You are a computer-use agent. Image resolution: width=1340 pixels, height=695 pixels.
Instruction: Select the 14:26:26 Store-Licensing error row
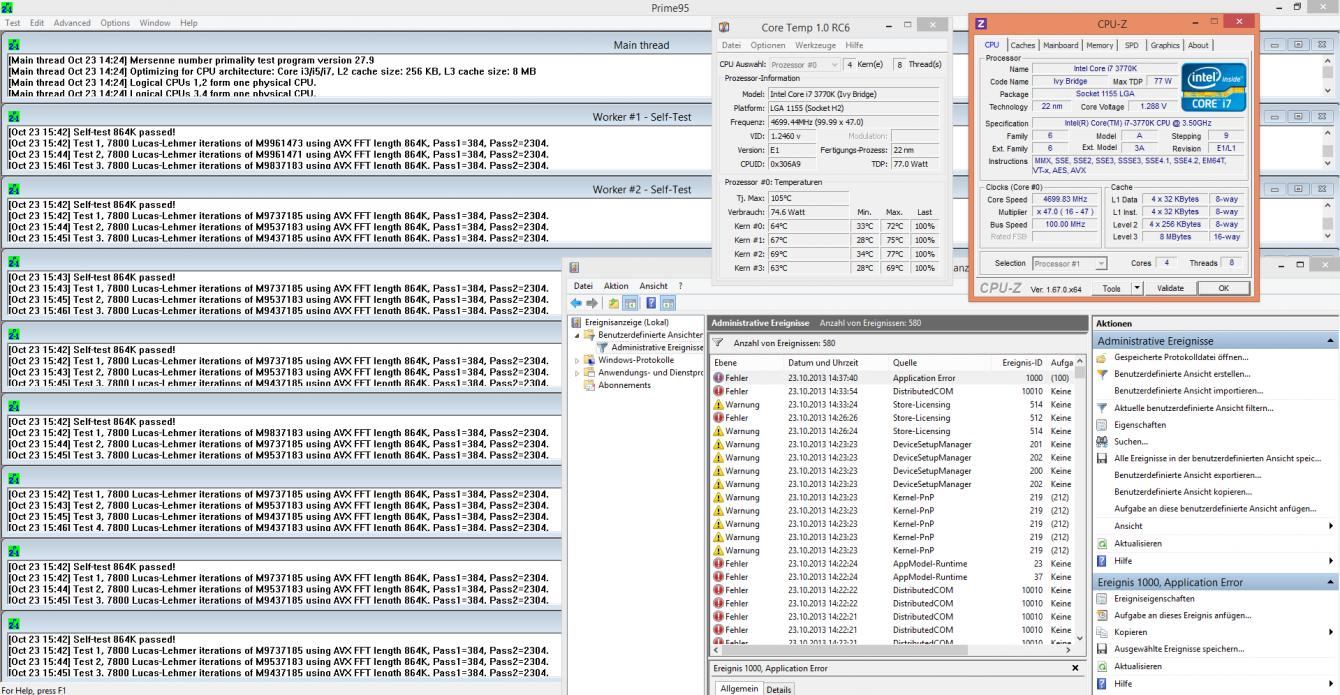[892, 417]
